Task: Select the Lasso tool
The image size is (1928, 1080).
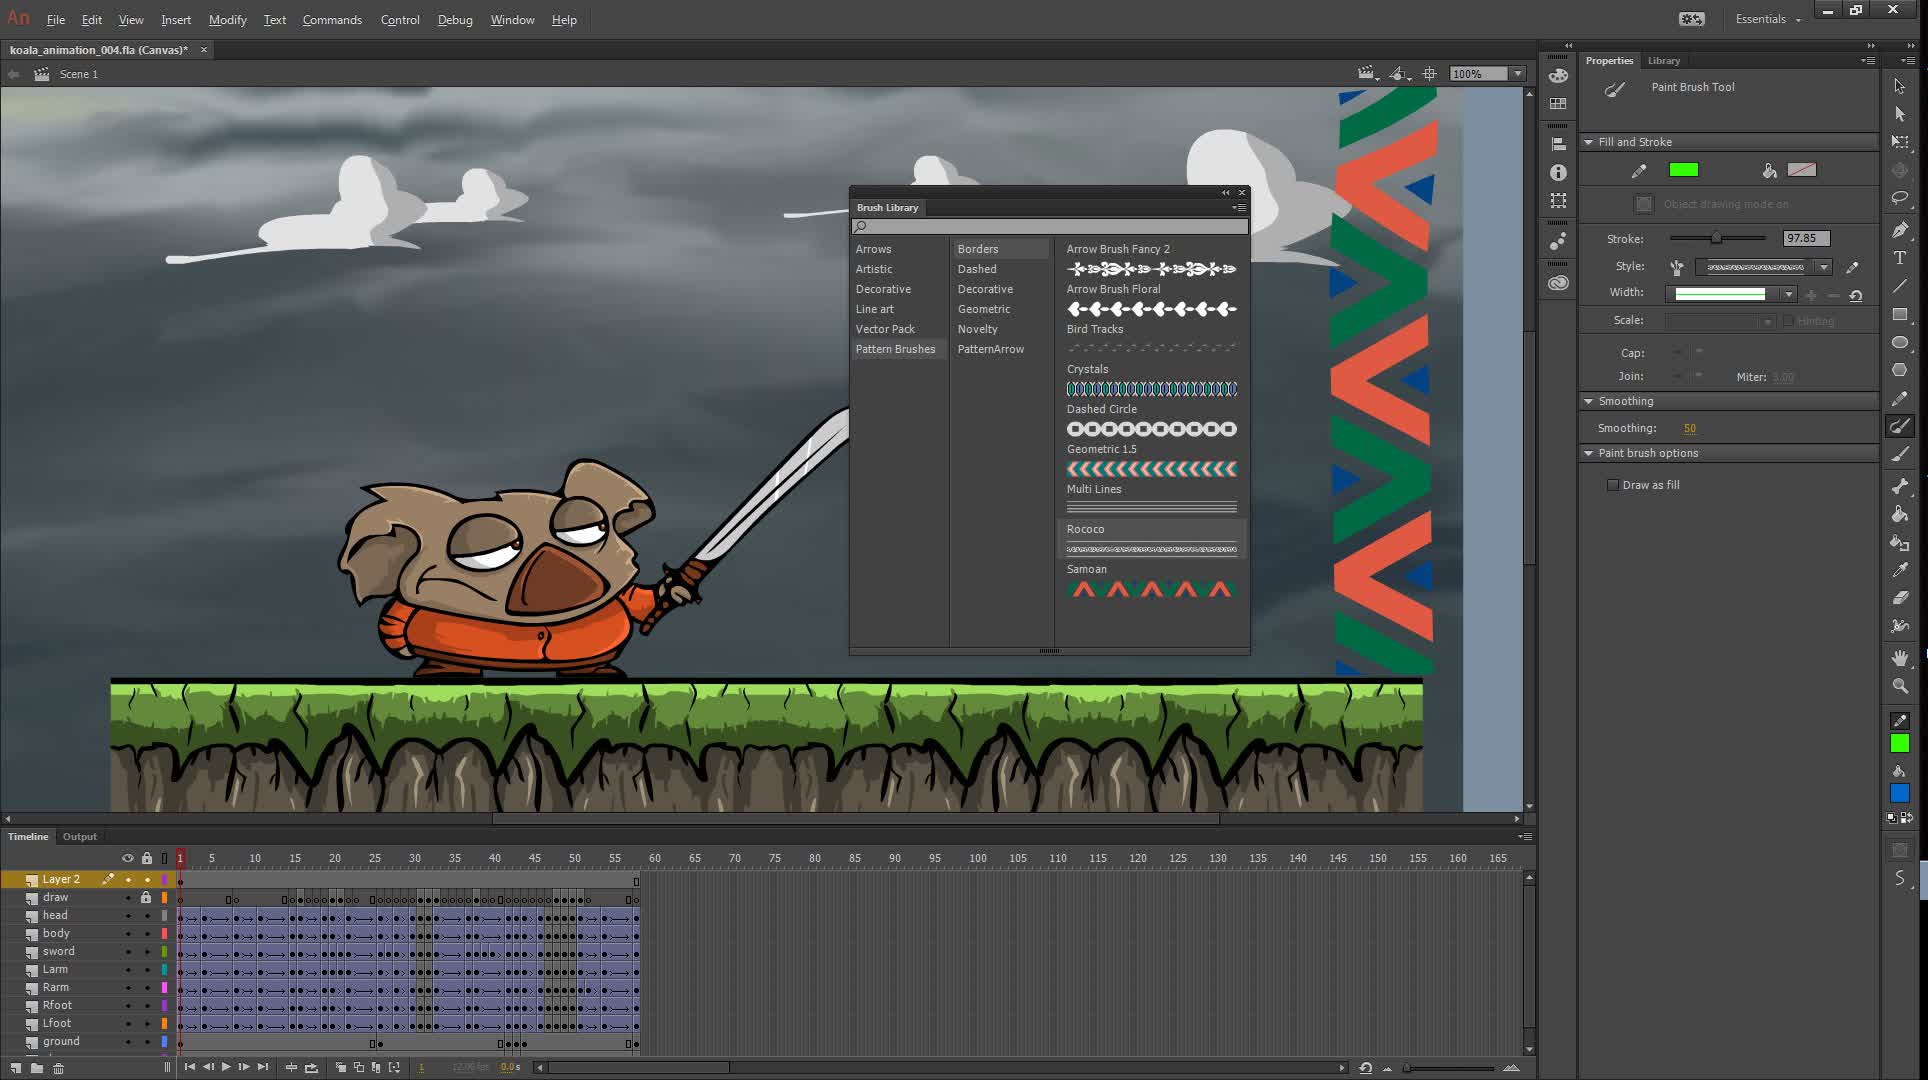Action: (x=1900, y=198)
